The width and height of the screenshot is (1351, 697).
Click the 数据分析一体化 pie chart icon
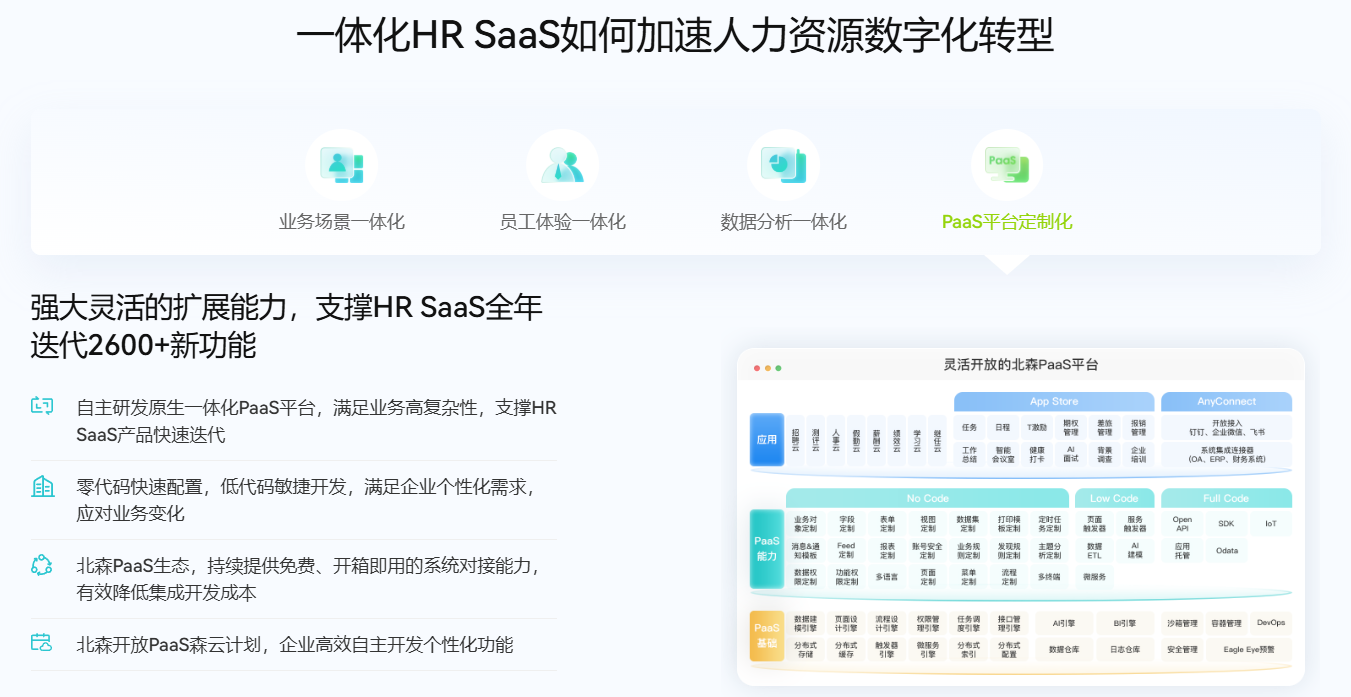[783, 165]
